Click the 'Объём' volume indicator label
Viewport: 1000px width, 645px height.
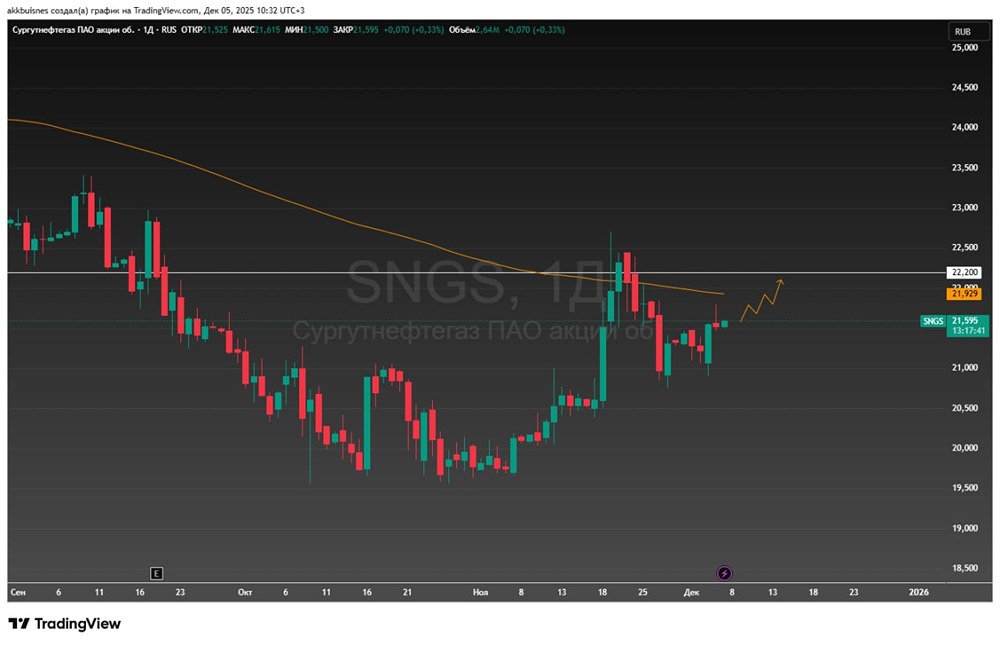[462, 30]
